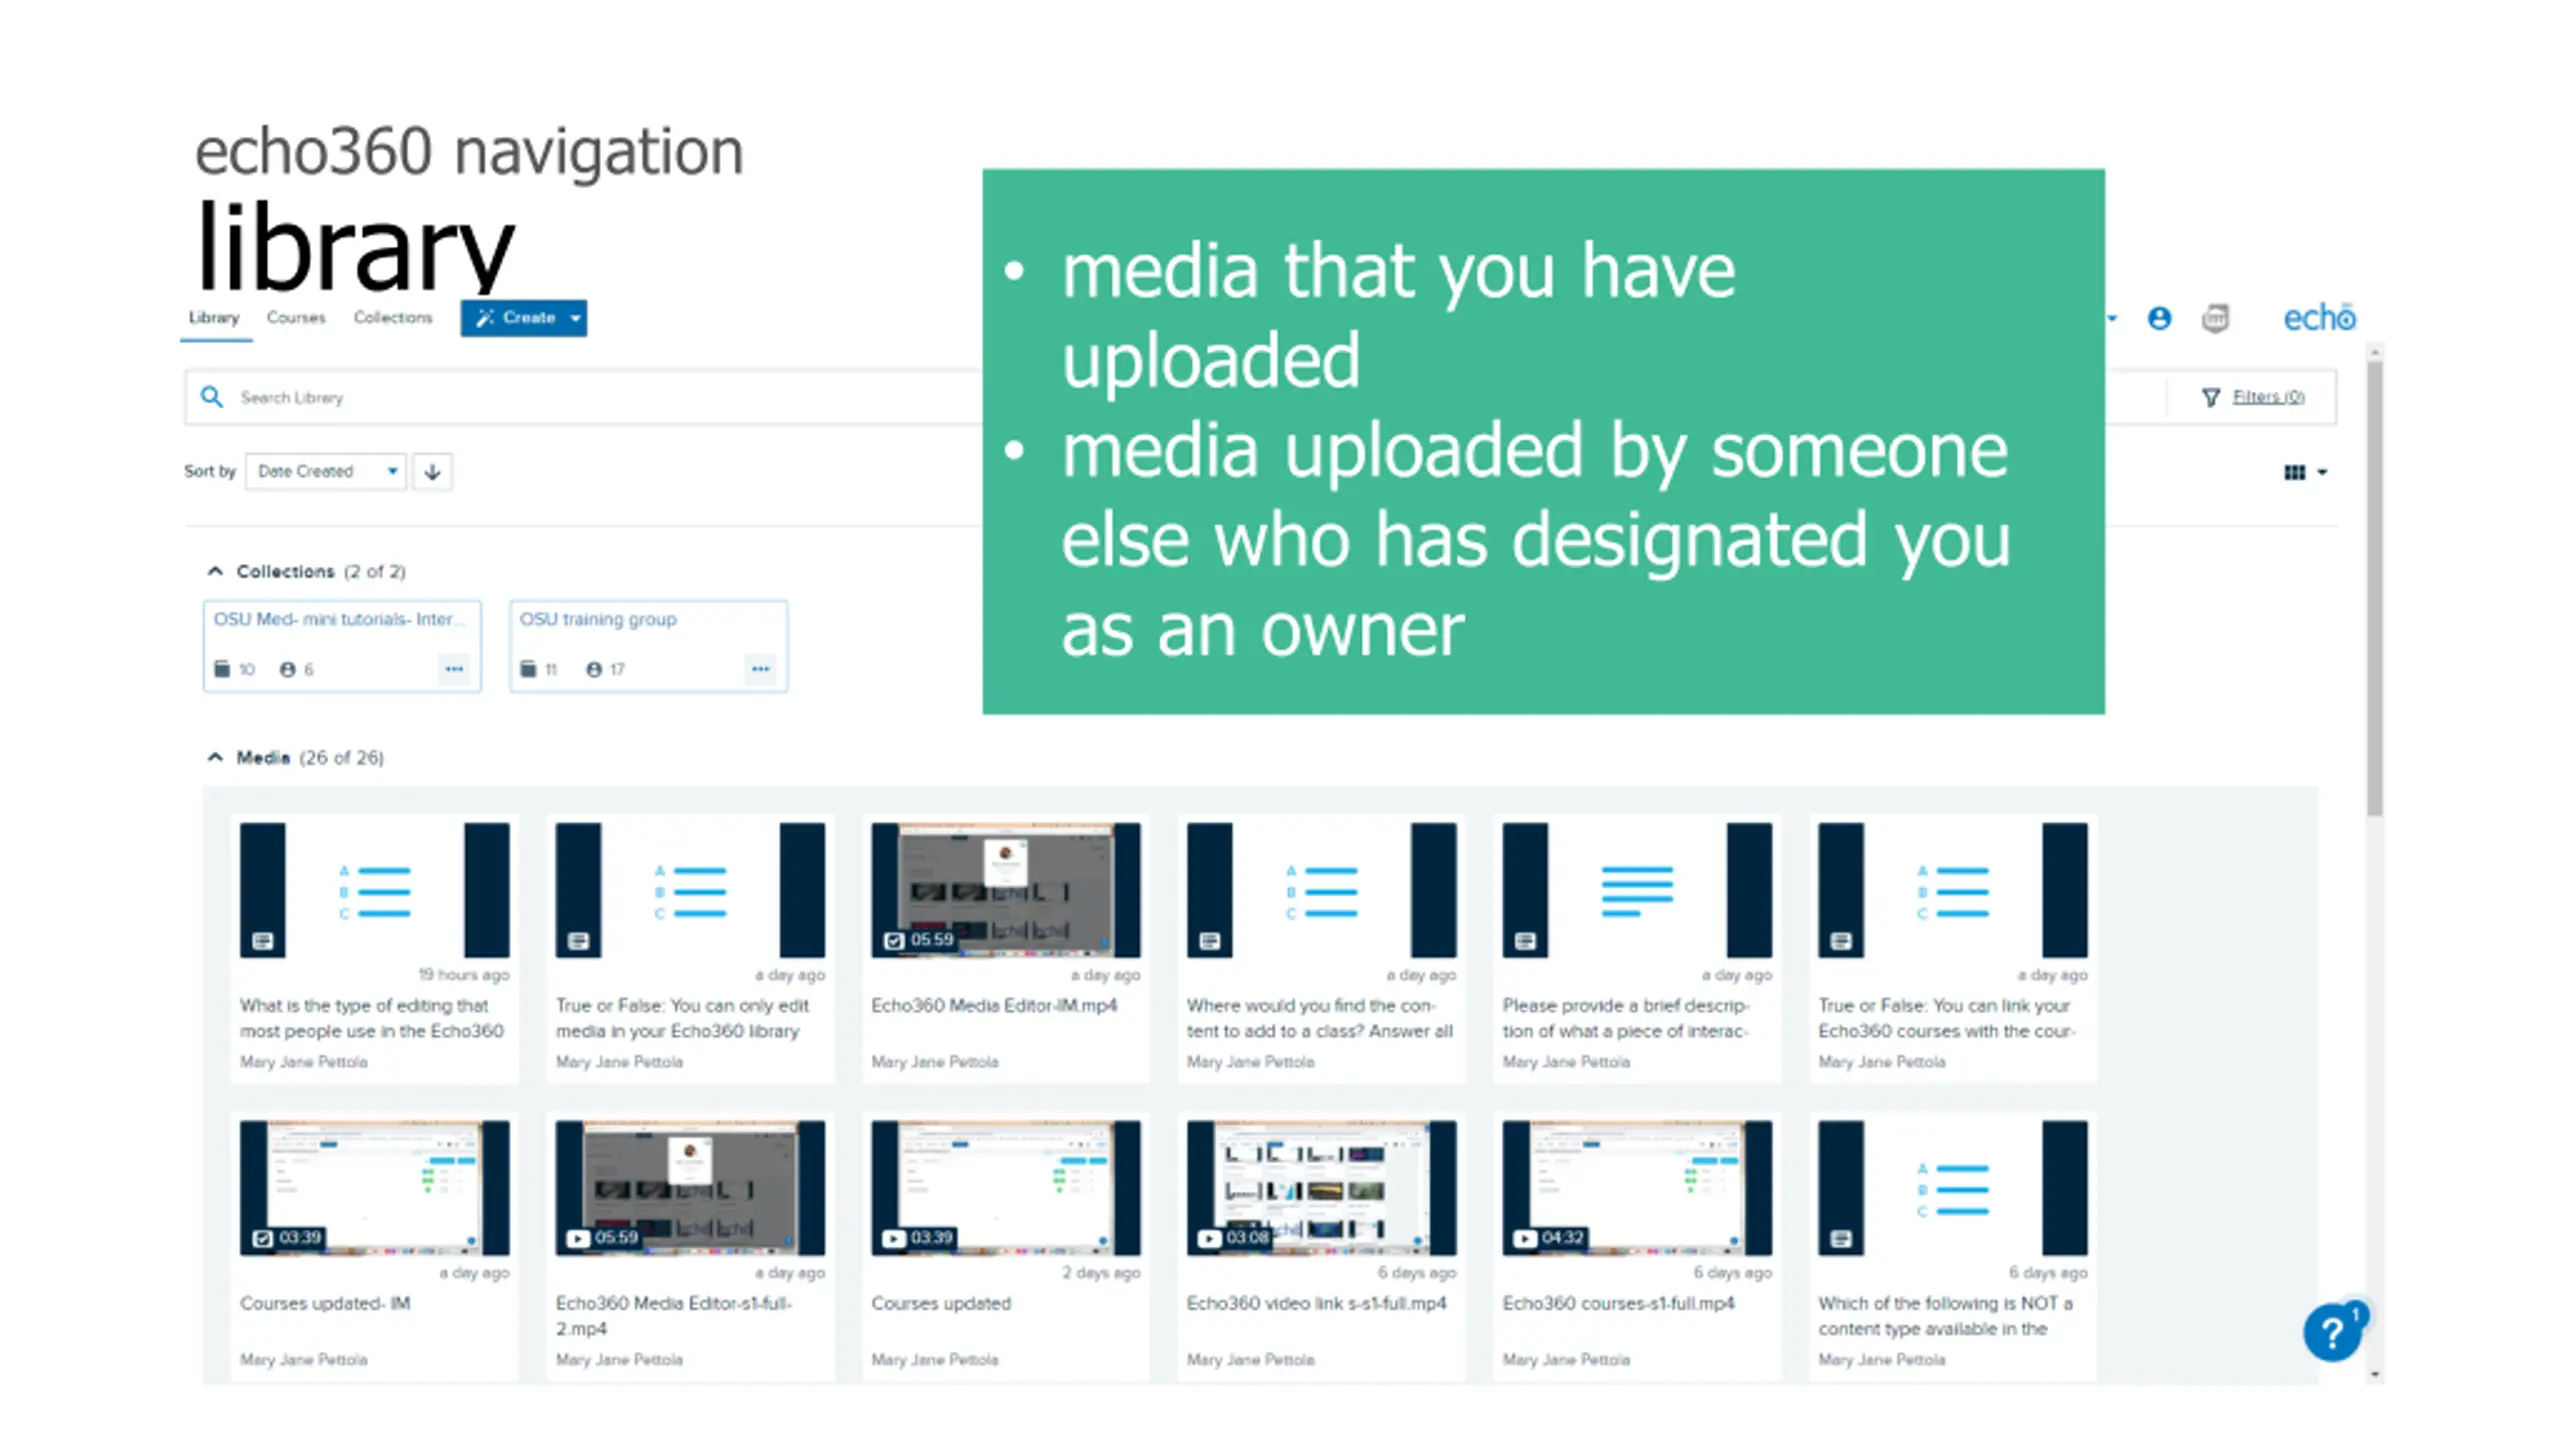
Task: Click the scrollbar down arrow
Action: pyautogui.click(x=2375, y=1375)
